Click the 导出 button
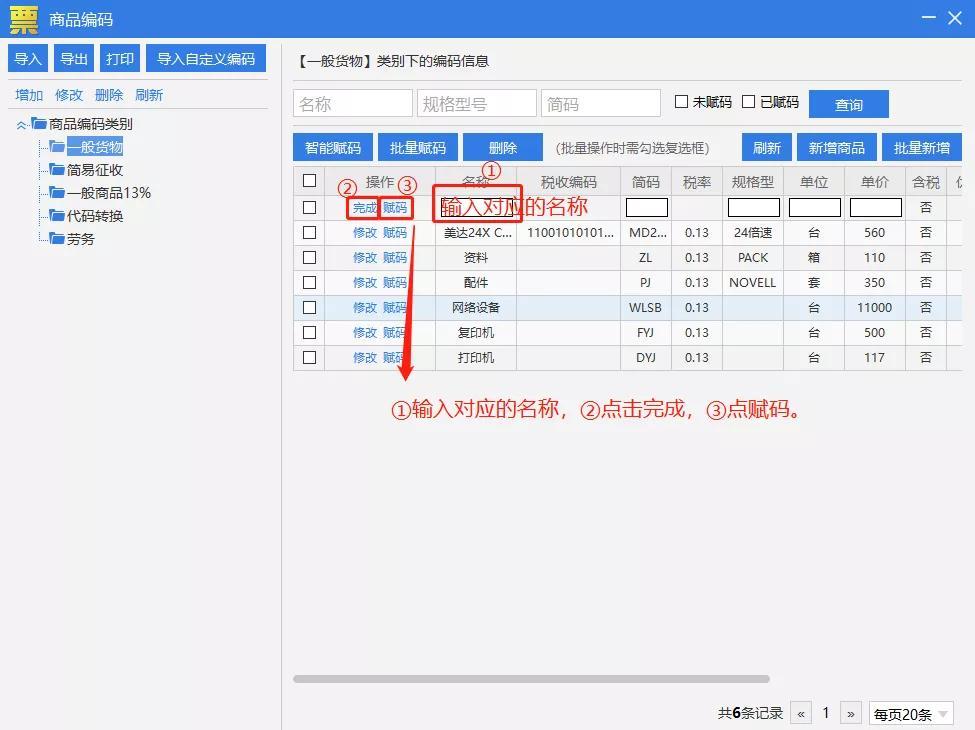Image resolution: width=975 pixels, height=730 pixels. click(73, 58)
